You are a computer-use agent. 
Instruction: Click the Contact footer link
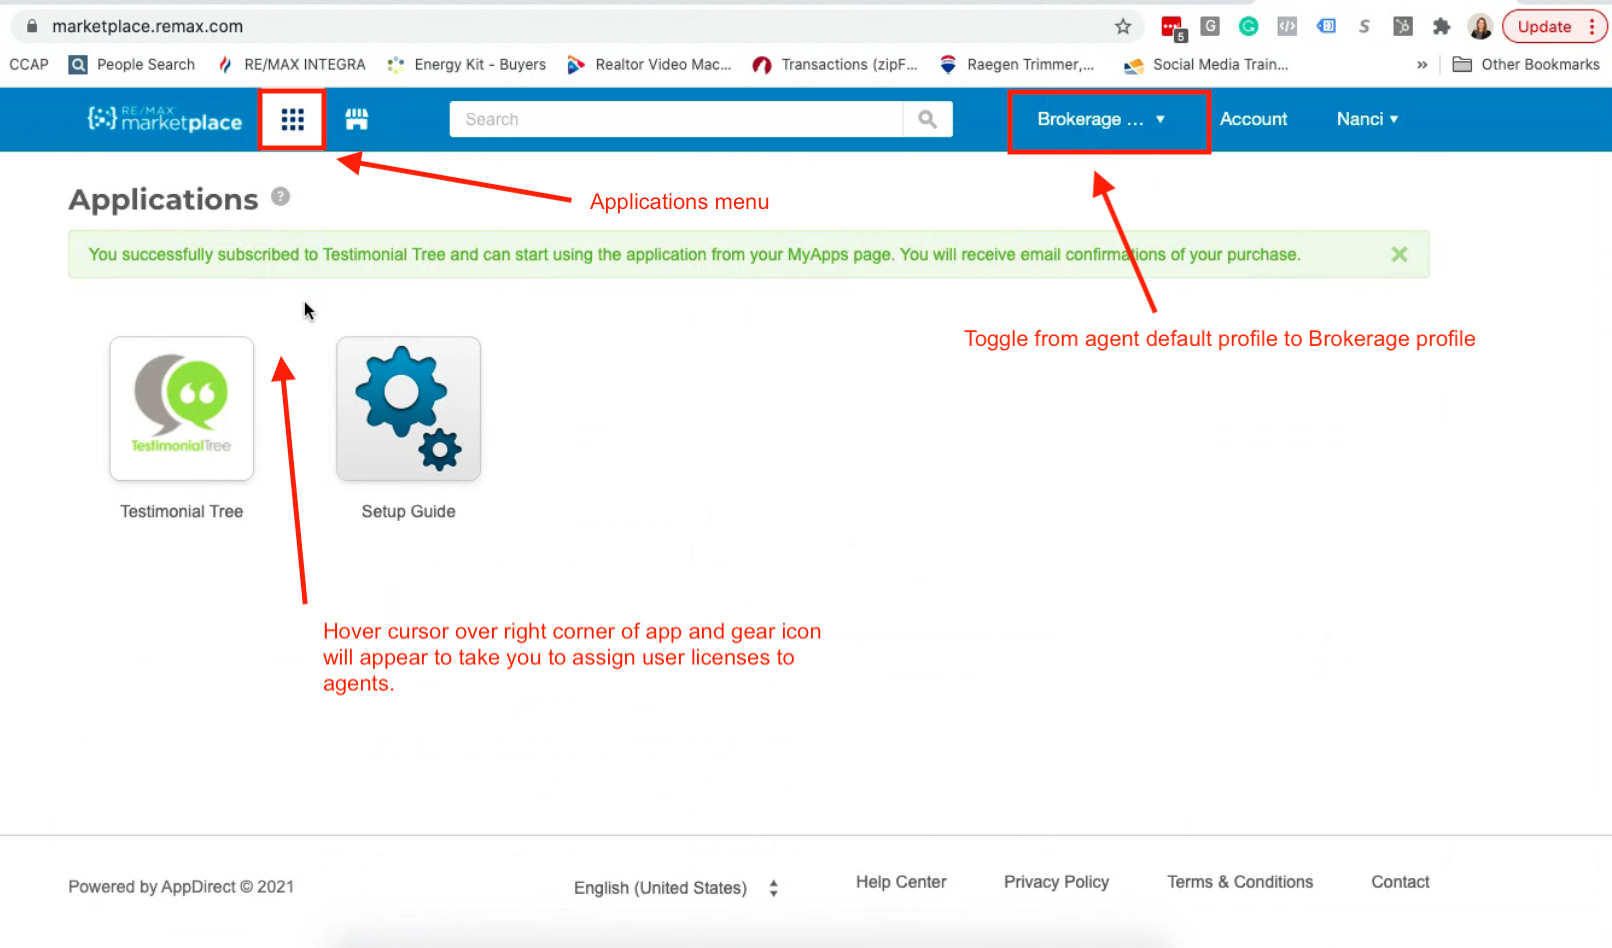[1400, 882]
